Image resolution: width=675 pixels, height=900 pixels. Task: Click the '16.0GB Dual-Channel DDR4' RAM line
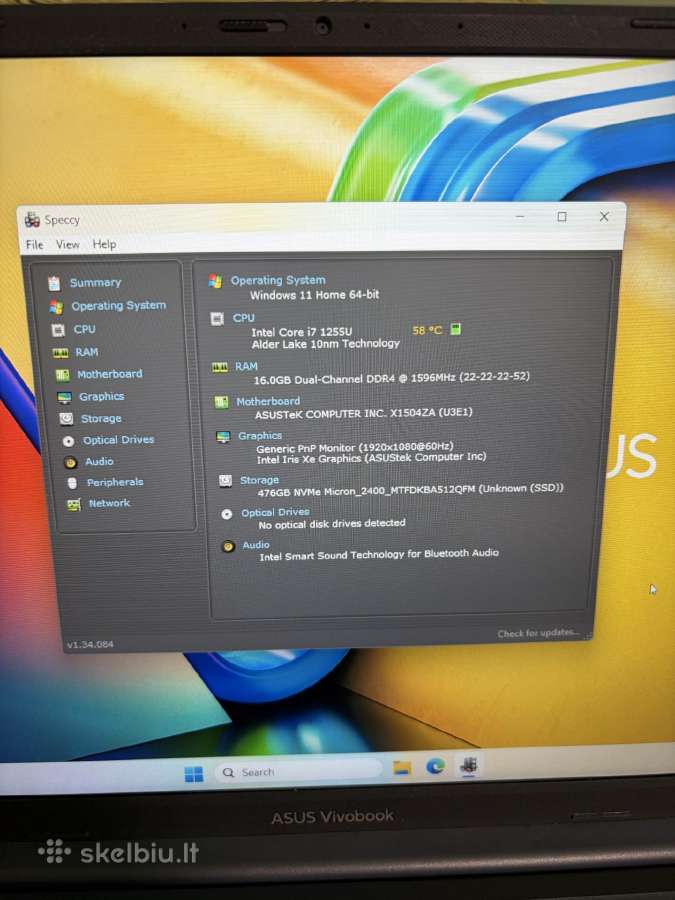point(391,378)
